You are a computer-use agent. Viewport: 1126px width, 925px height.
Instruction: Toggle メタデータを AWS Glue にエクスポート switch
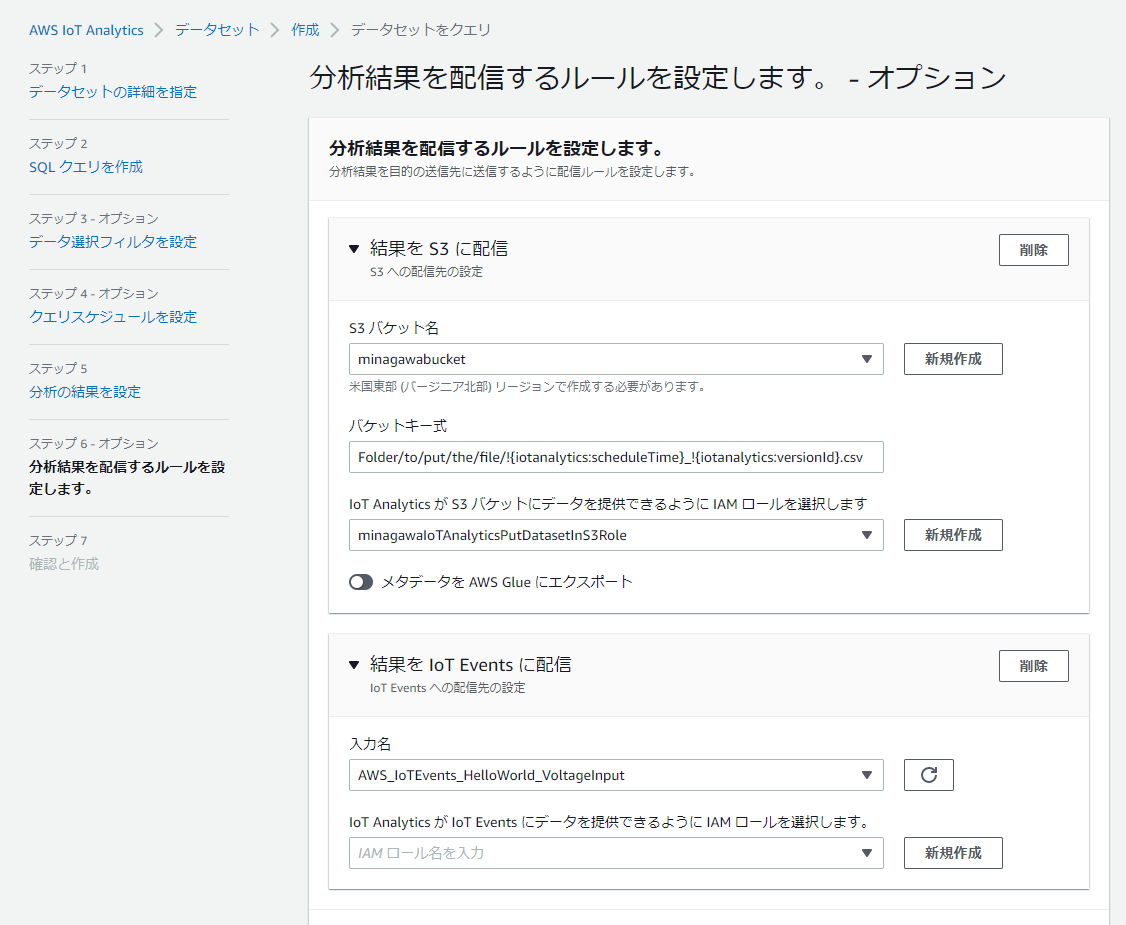coord(361,582)
